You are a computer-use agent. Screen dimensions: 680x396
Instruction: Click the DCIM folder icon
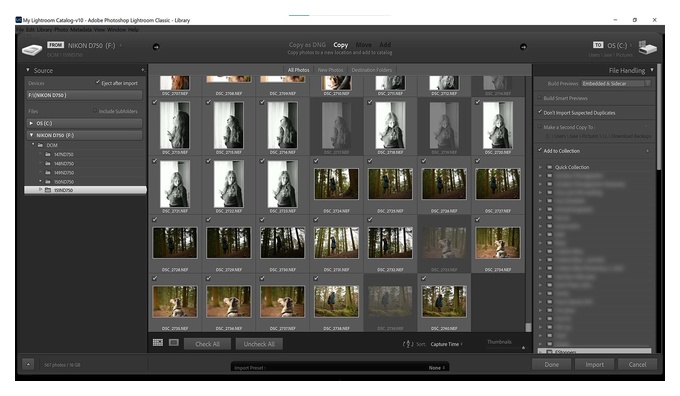point(40,145)
